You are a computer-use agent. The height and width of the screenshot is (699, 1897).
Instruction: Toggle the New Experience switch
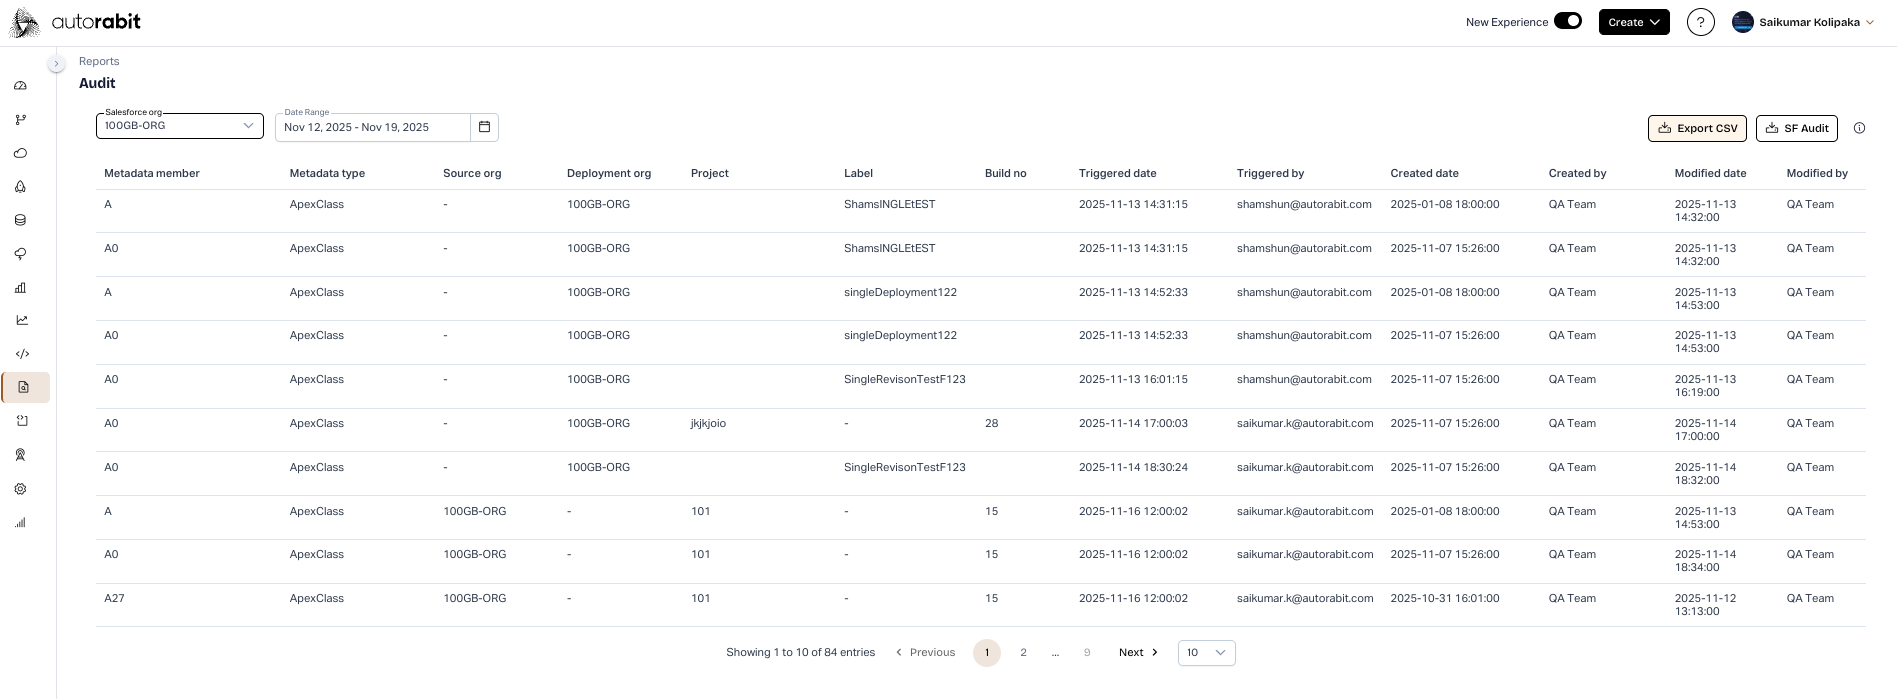tap(1567, 21)
